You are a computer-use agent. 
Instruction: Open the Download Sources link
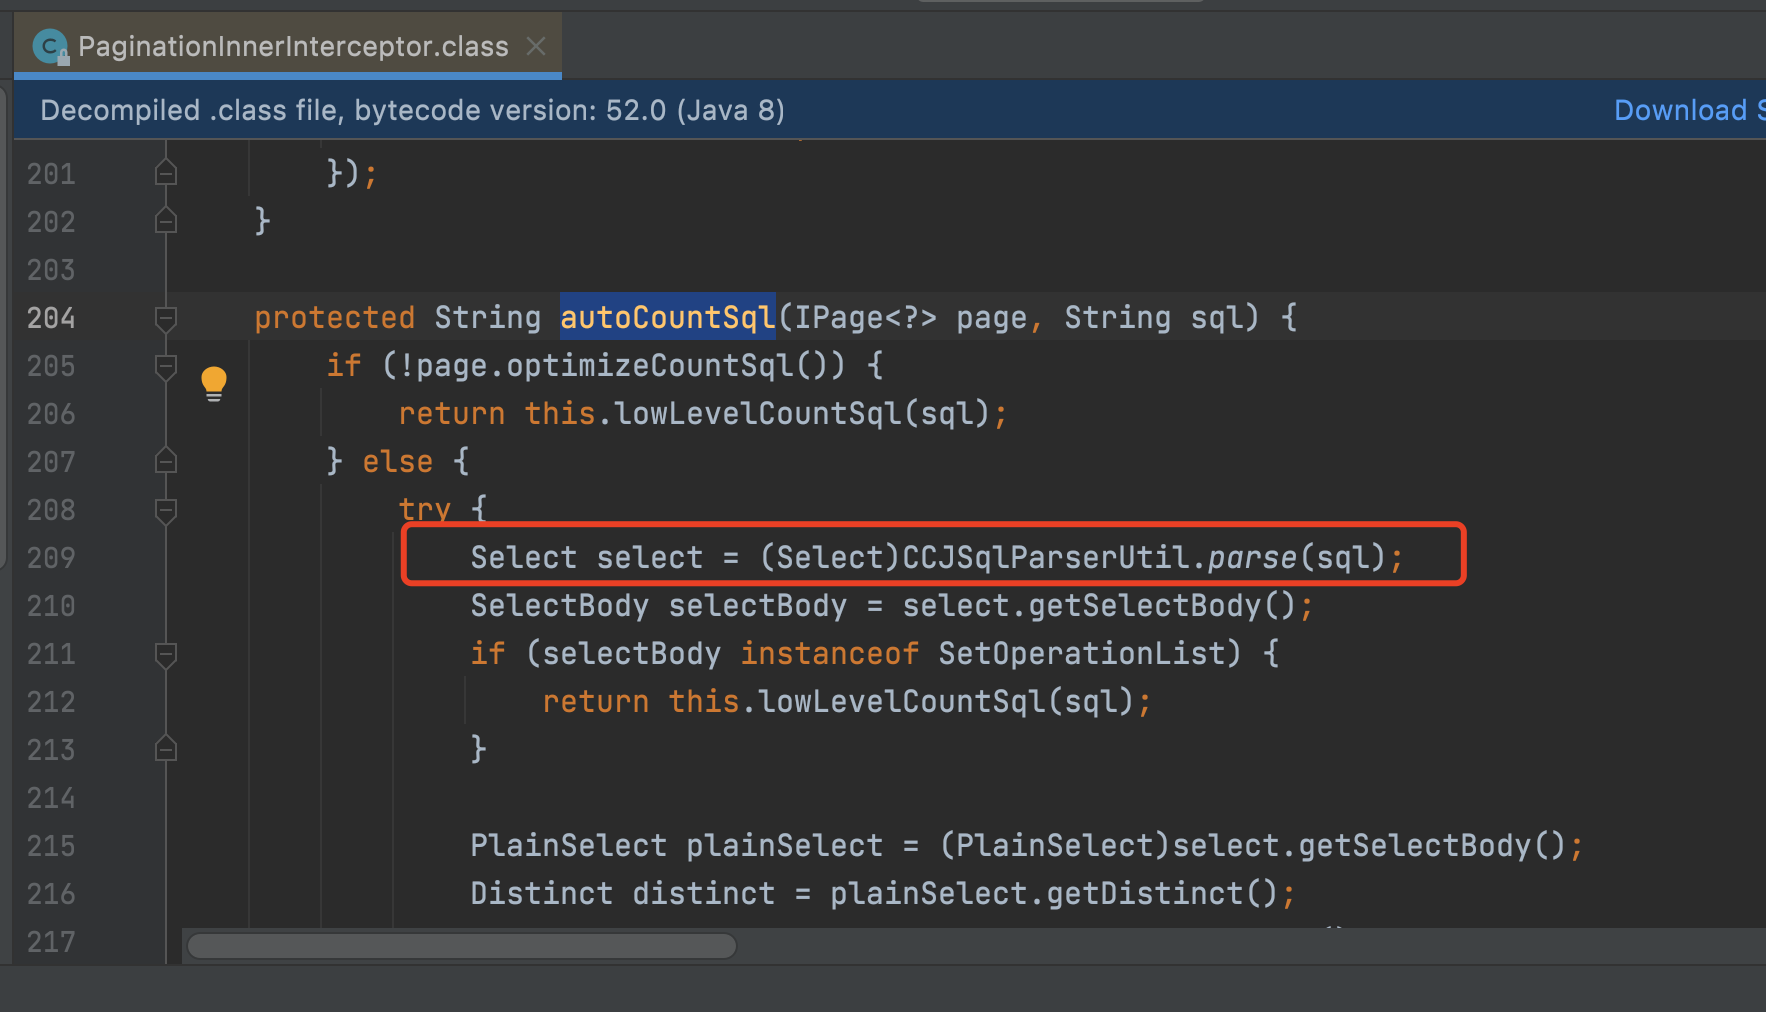[1687, 110]
